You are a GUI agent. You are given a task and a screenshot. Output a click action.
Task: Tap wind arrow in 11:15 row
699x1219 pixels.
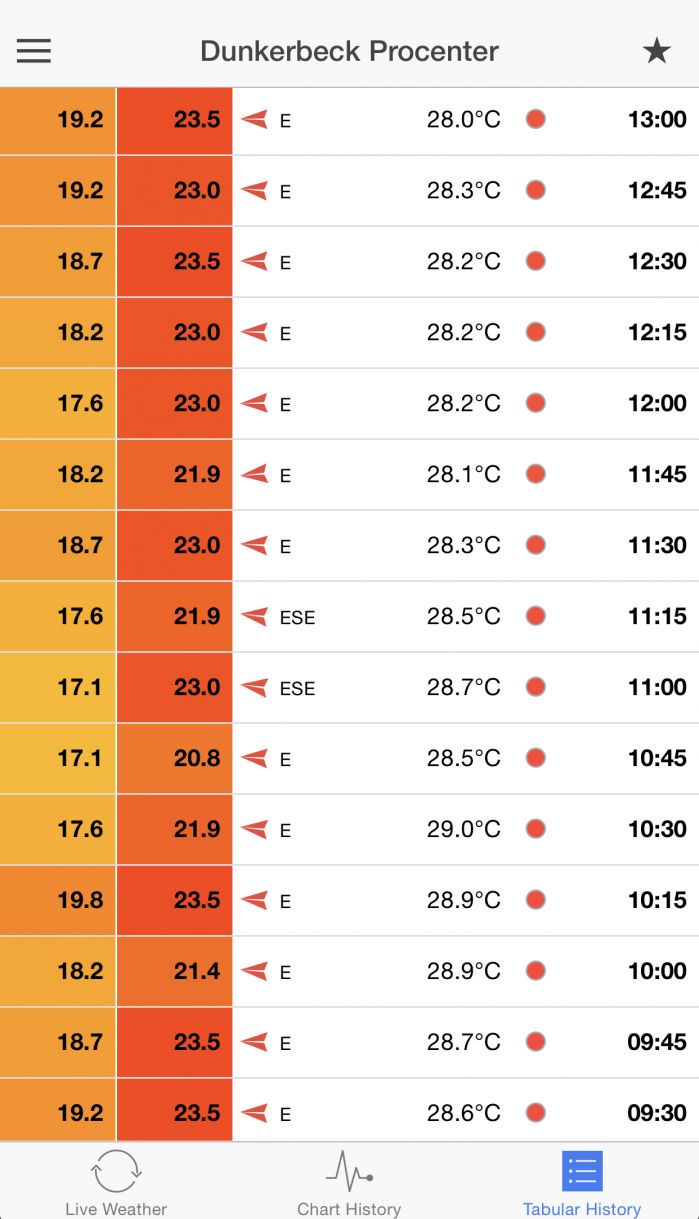click(255, 617)
